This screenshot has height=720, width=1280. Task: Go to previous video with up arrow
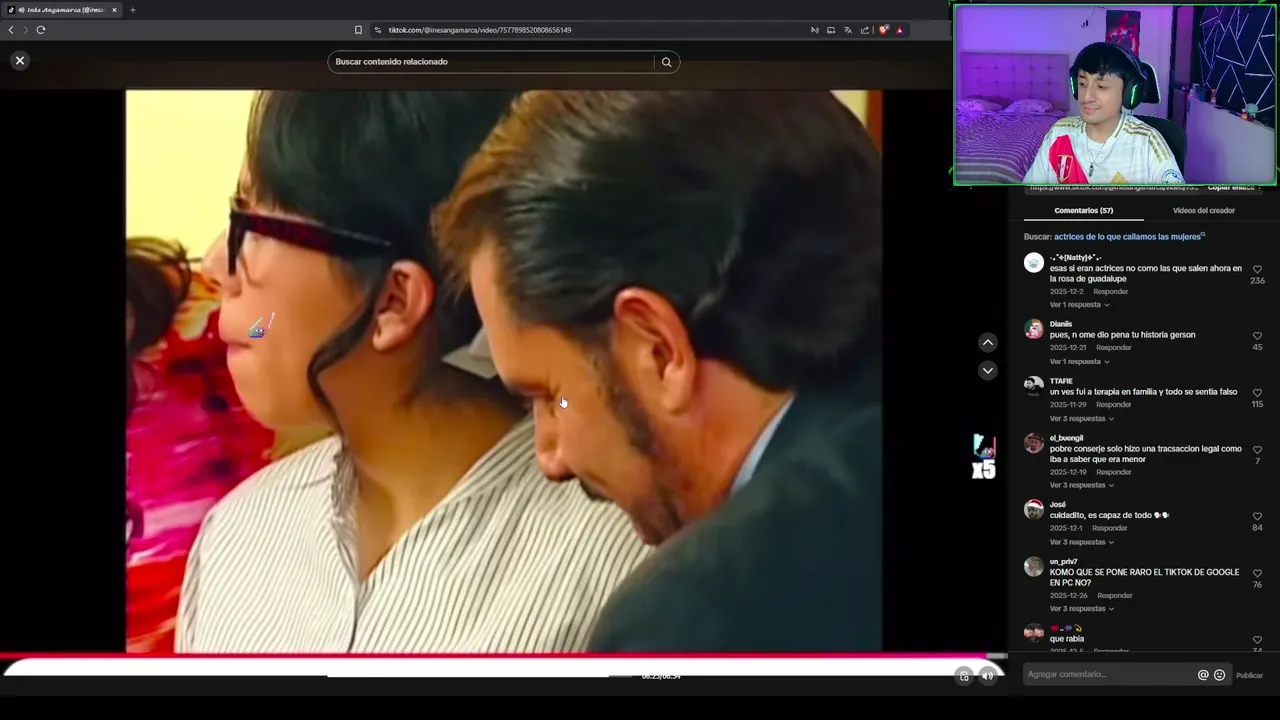coord(987,342)
